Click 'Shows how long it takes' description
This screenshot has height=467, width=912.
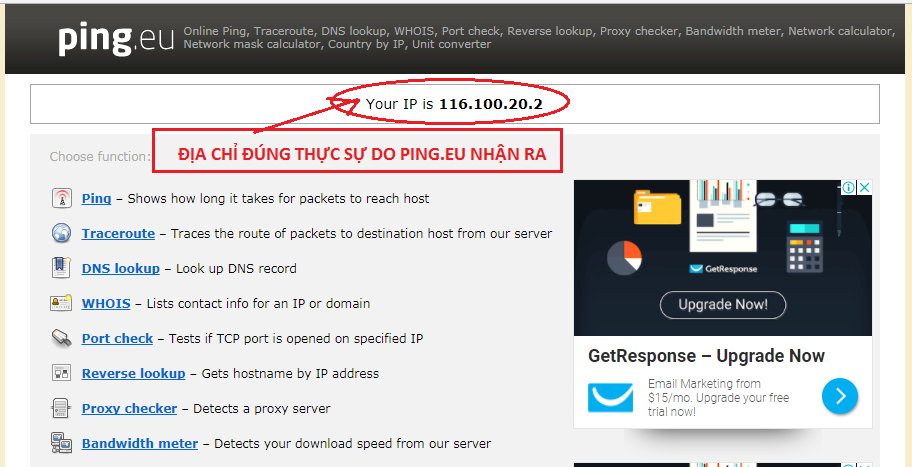[278, 198]
